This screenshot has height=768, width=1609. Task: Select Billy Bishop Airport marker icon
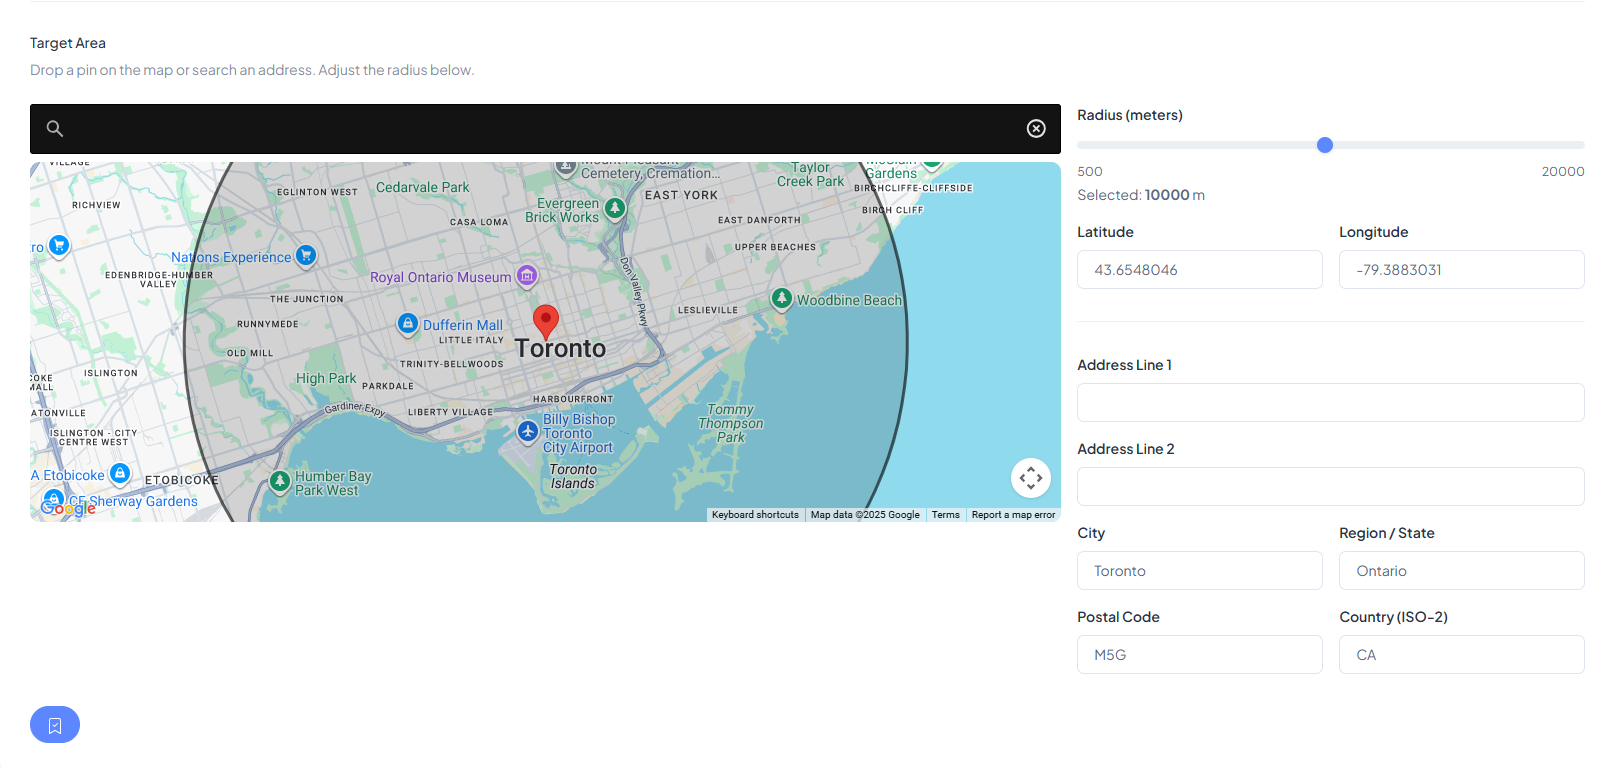pos(528,432)
